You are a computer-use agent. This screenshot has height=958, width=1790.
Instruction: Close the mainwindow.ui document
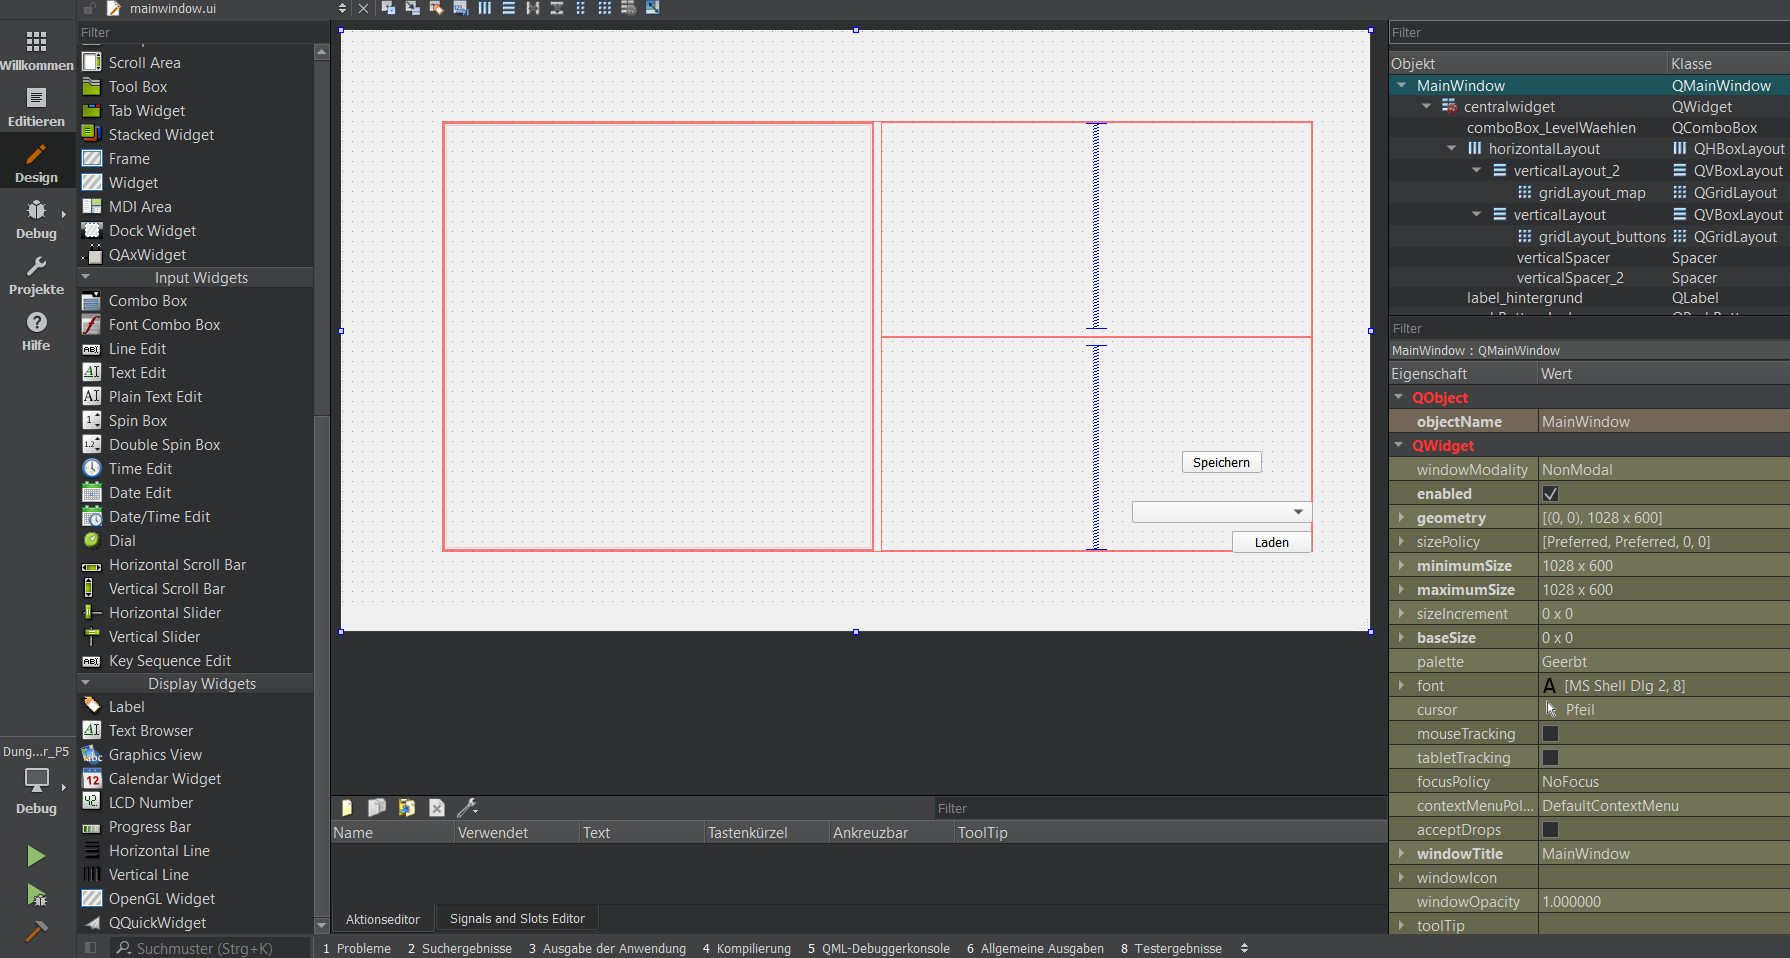coord(363,8)
